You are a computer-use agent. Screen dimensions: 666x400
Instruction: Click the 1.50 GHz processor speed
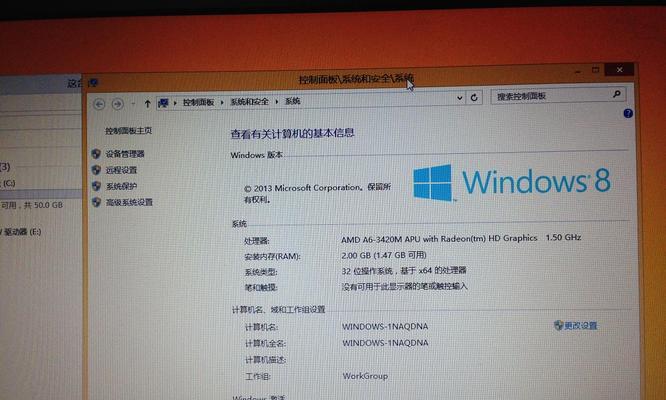click(563, 237)
